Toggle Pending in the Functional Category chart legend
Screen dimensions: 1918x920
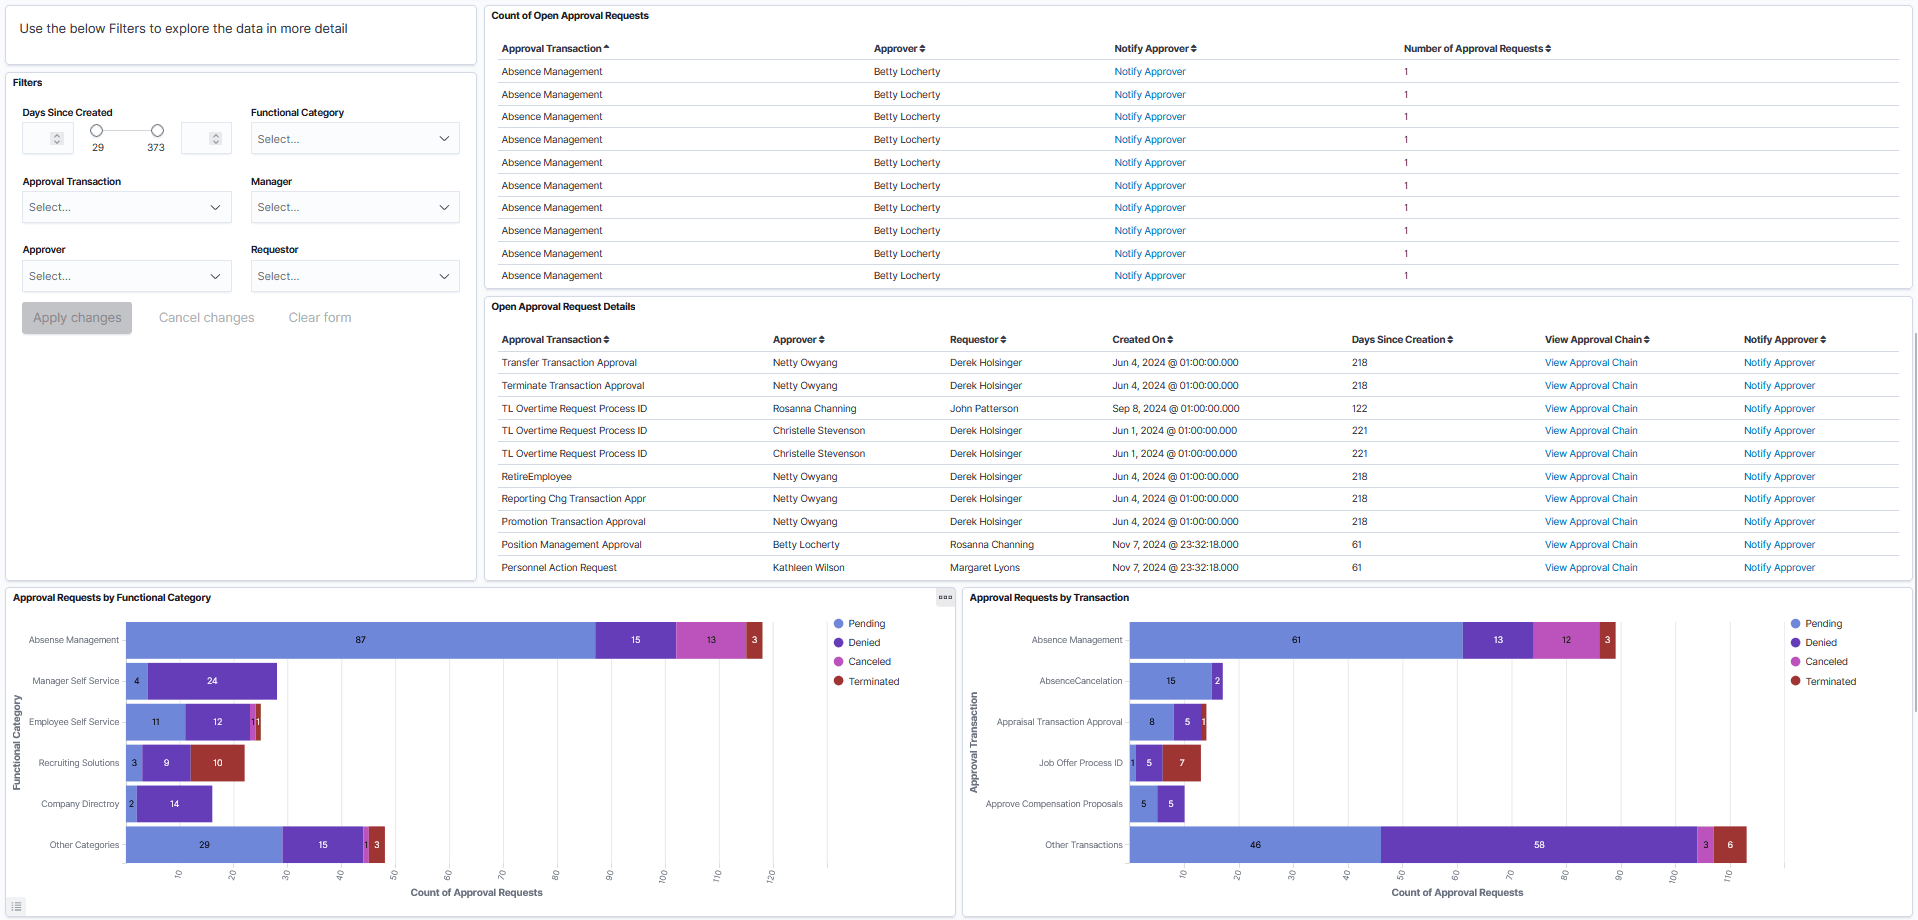click(860, 623)
